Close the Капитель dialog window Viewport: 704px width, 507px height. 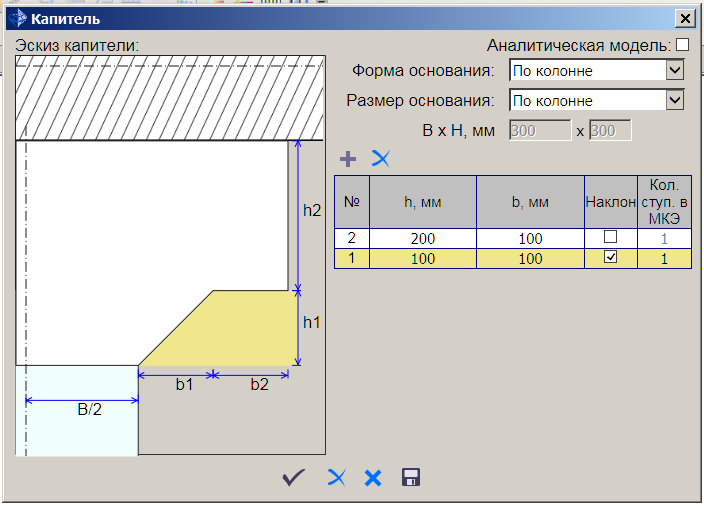pos(685,18)
